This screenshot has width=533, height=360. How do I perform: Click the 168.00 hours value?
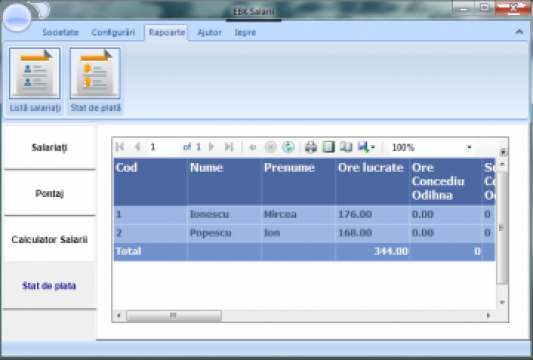click(355, 233)
